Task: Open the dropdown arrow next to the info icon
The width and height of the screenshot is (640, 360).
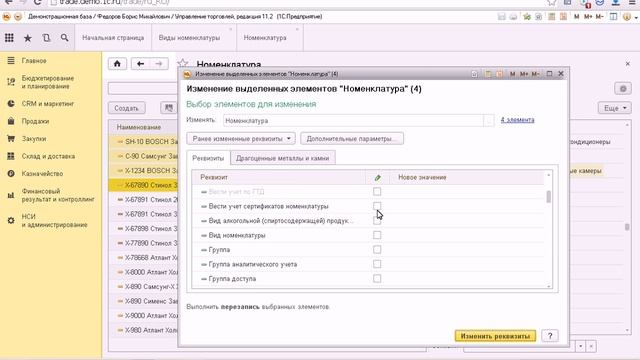Action: click(636, 17)
